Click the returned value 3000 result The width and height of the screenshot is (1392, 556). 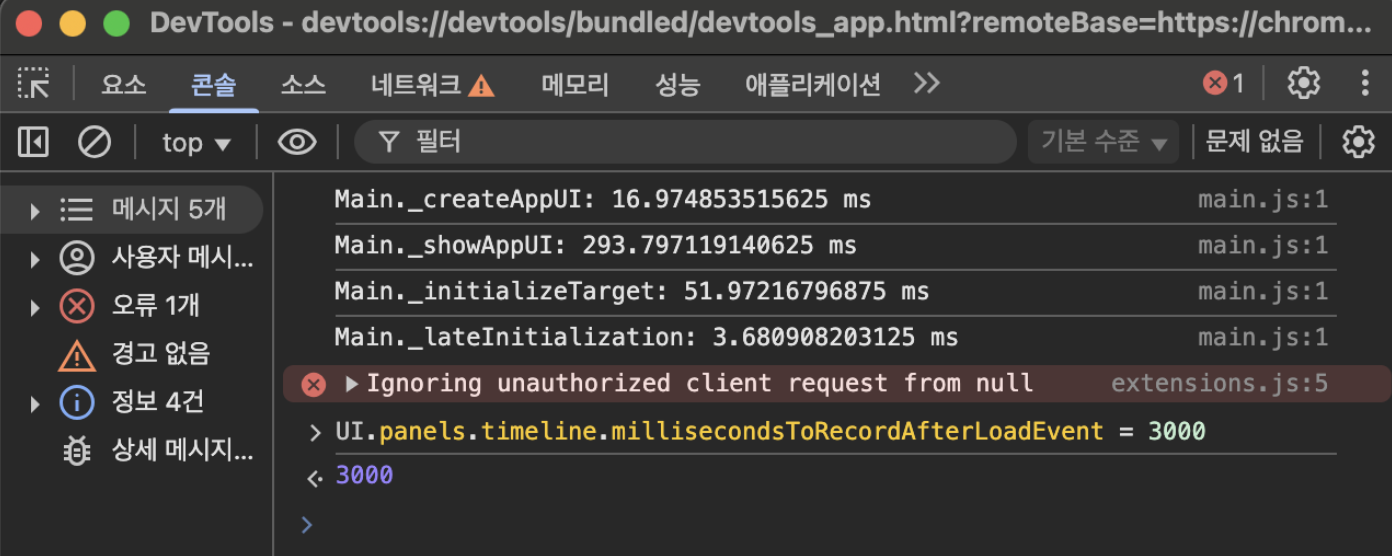(364, 476)
